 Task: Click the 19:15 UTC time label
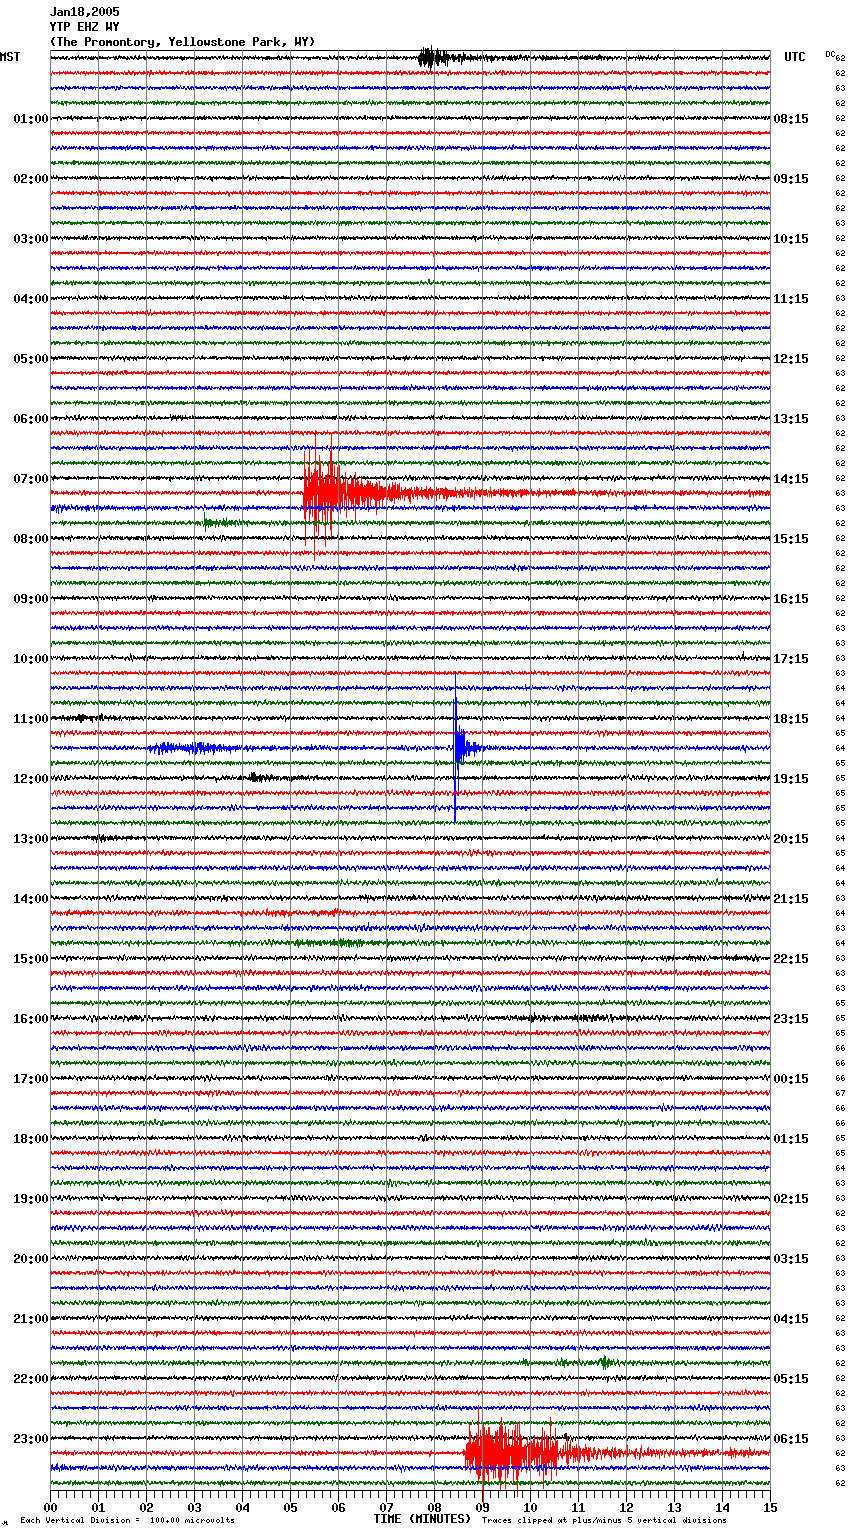coord(791,779)
